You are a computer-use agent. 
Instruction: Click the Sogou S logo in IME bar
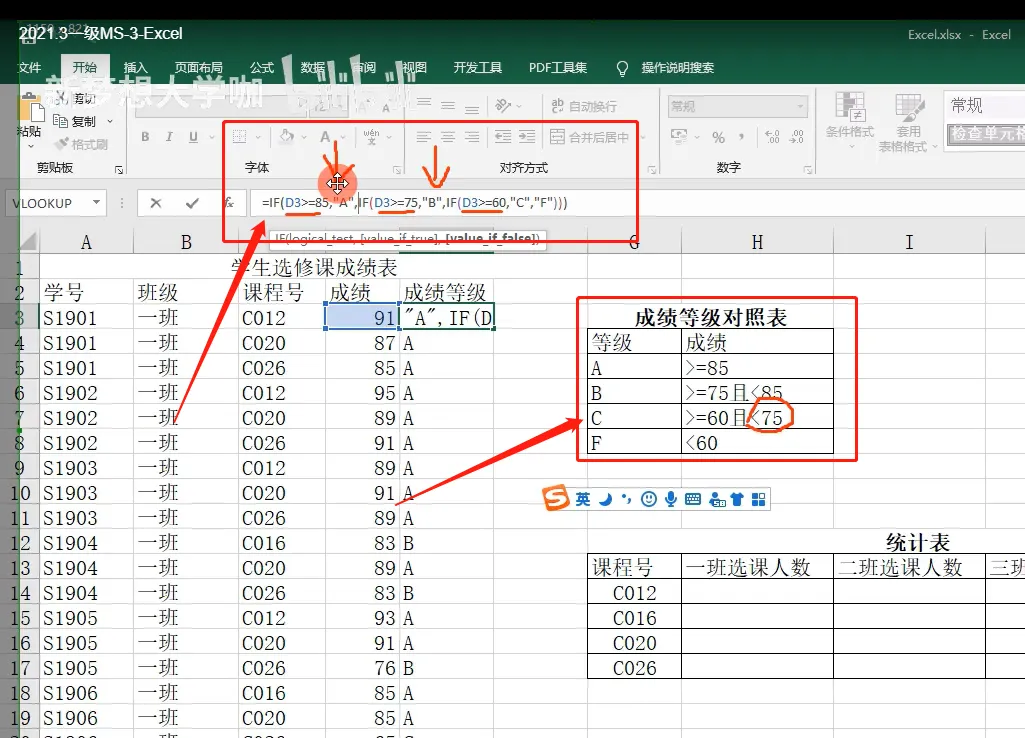coord(556,498)
